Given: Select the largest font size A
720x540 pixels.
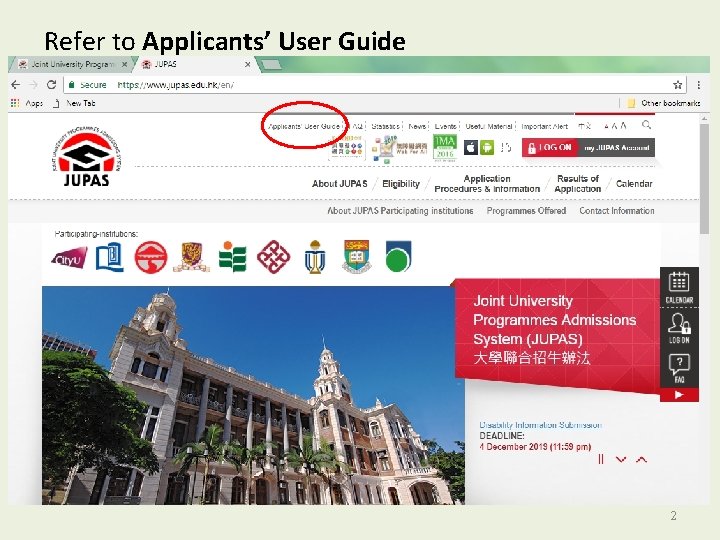Looking at the screenshot, I should 623,125.
